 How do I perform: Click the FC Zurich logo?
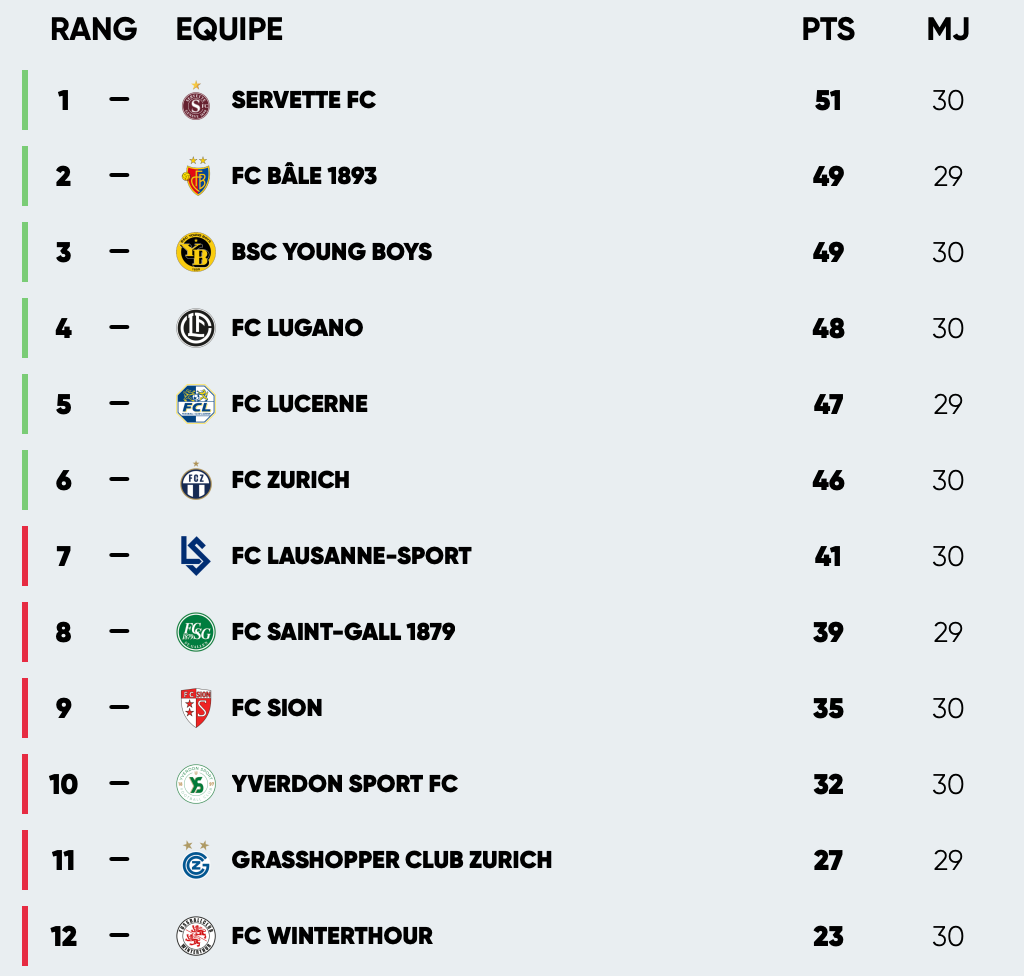(x=196, y=480)
